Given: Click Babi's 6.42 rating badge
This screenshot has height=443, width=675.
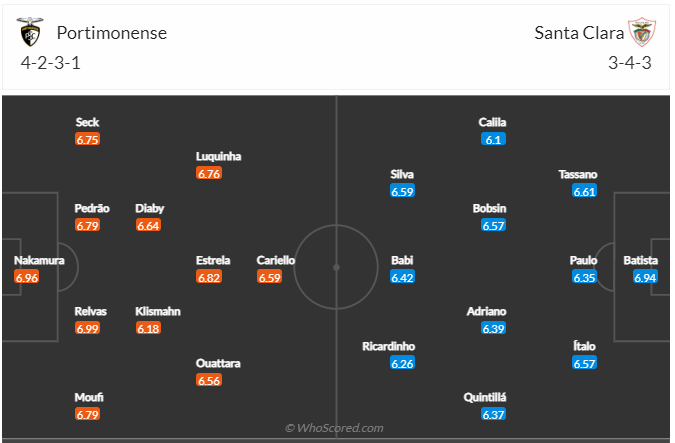Looking at the screenshot, I should (402, 277).
